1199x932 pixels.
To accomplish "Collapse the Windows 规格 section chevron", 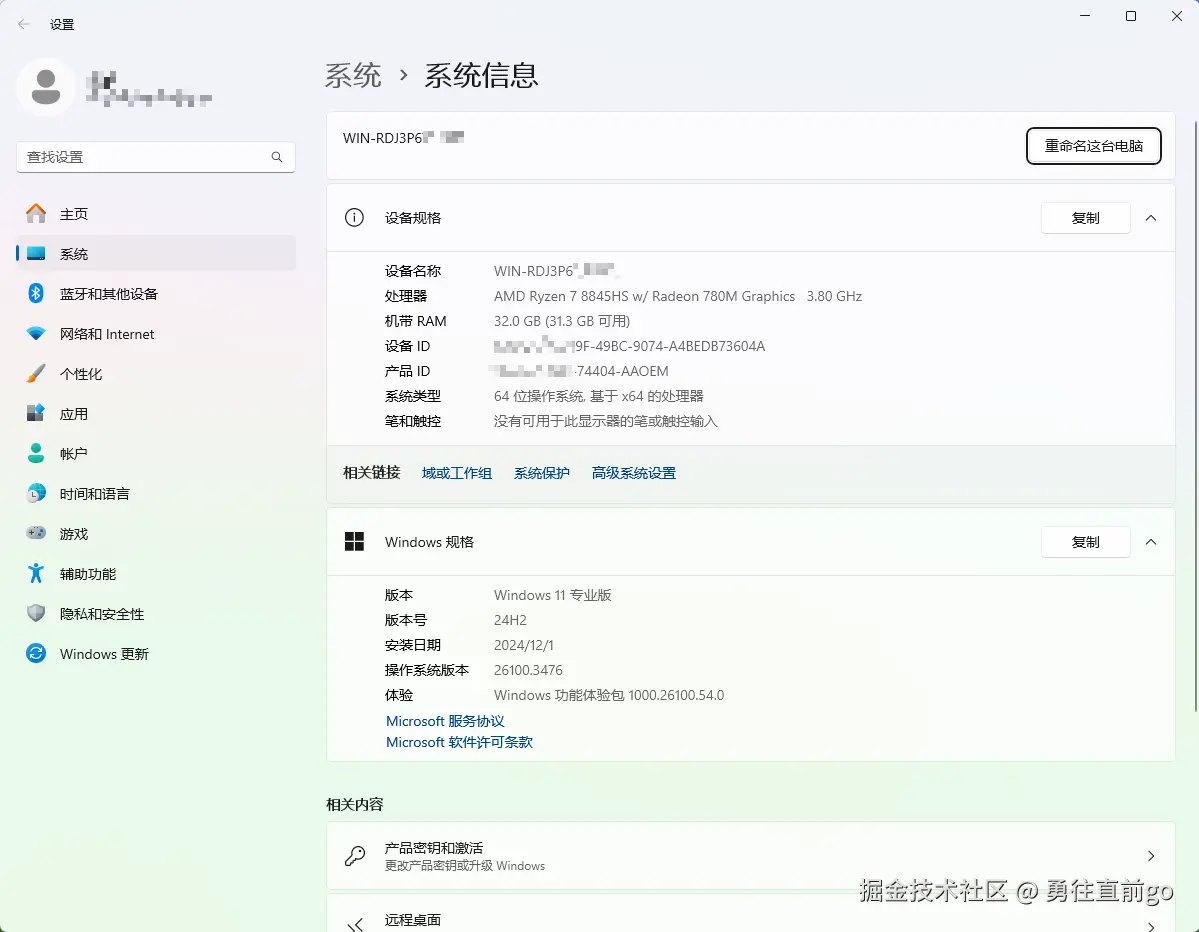I will pyautogui.click(x=1150, y=542).
